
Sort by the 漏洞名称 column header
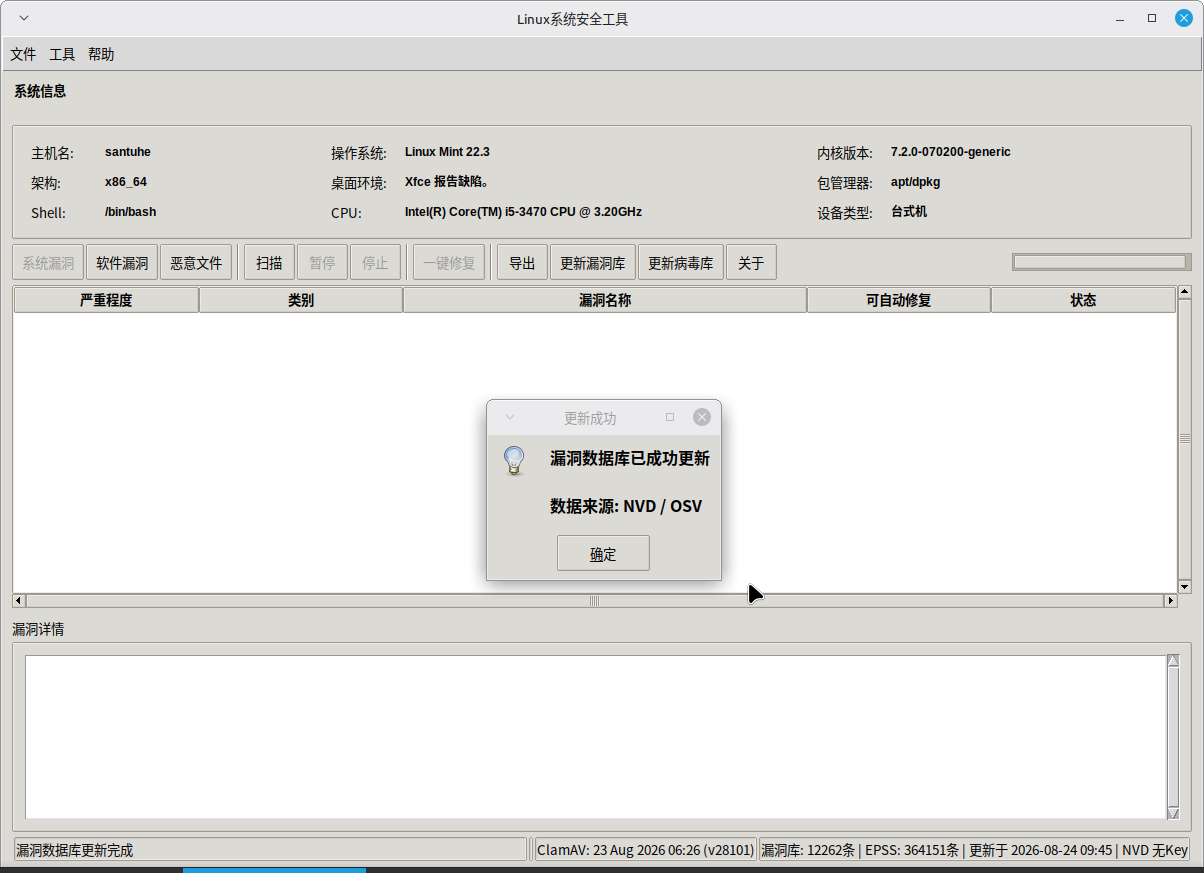tap(605, 300)
